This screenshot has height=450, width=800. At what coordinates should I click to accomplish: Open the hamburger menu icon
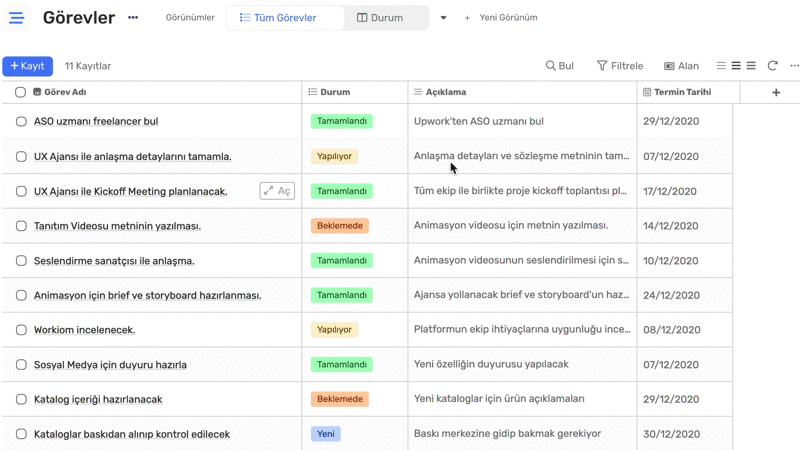[16, 18]
